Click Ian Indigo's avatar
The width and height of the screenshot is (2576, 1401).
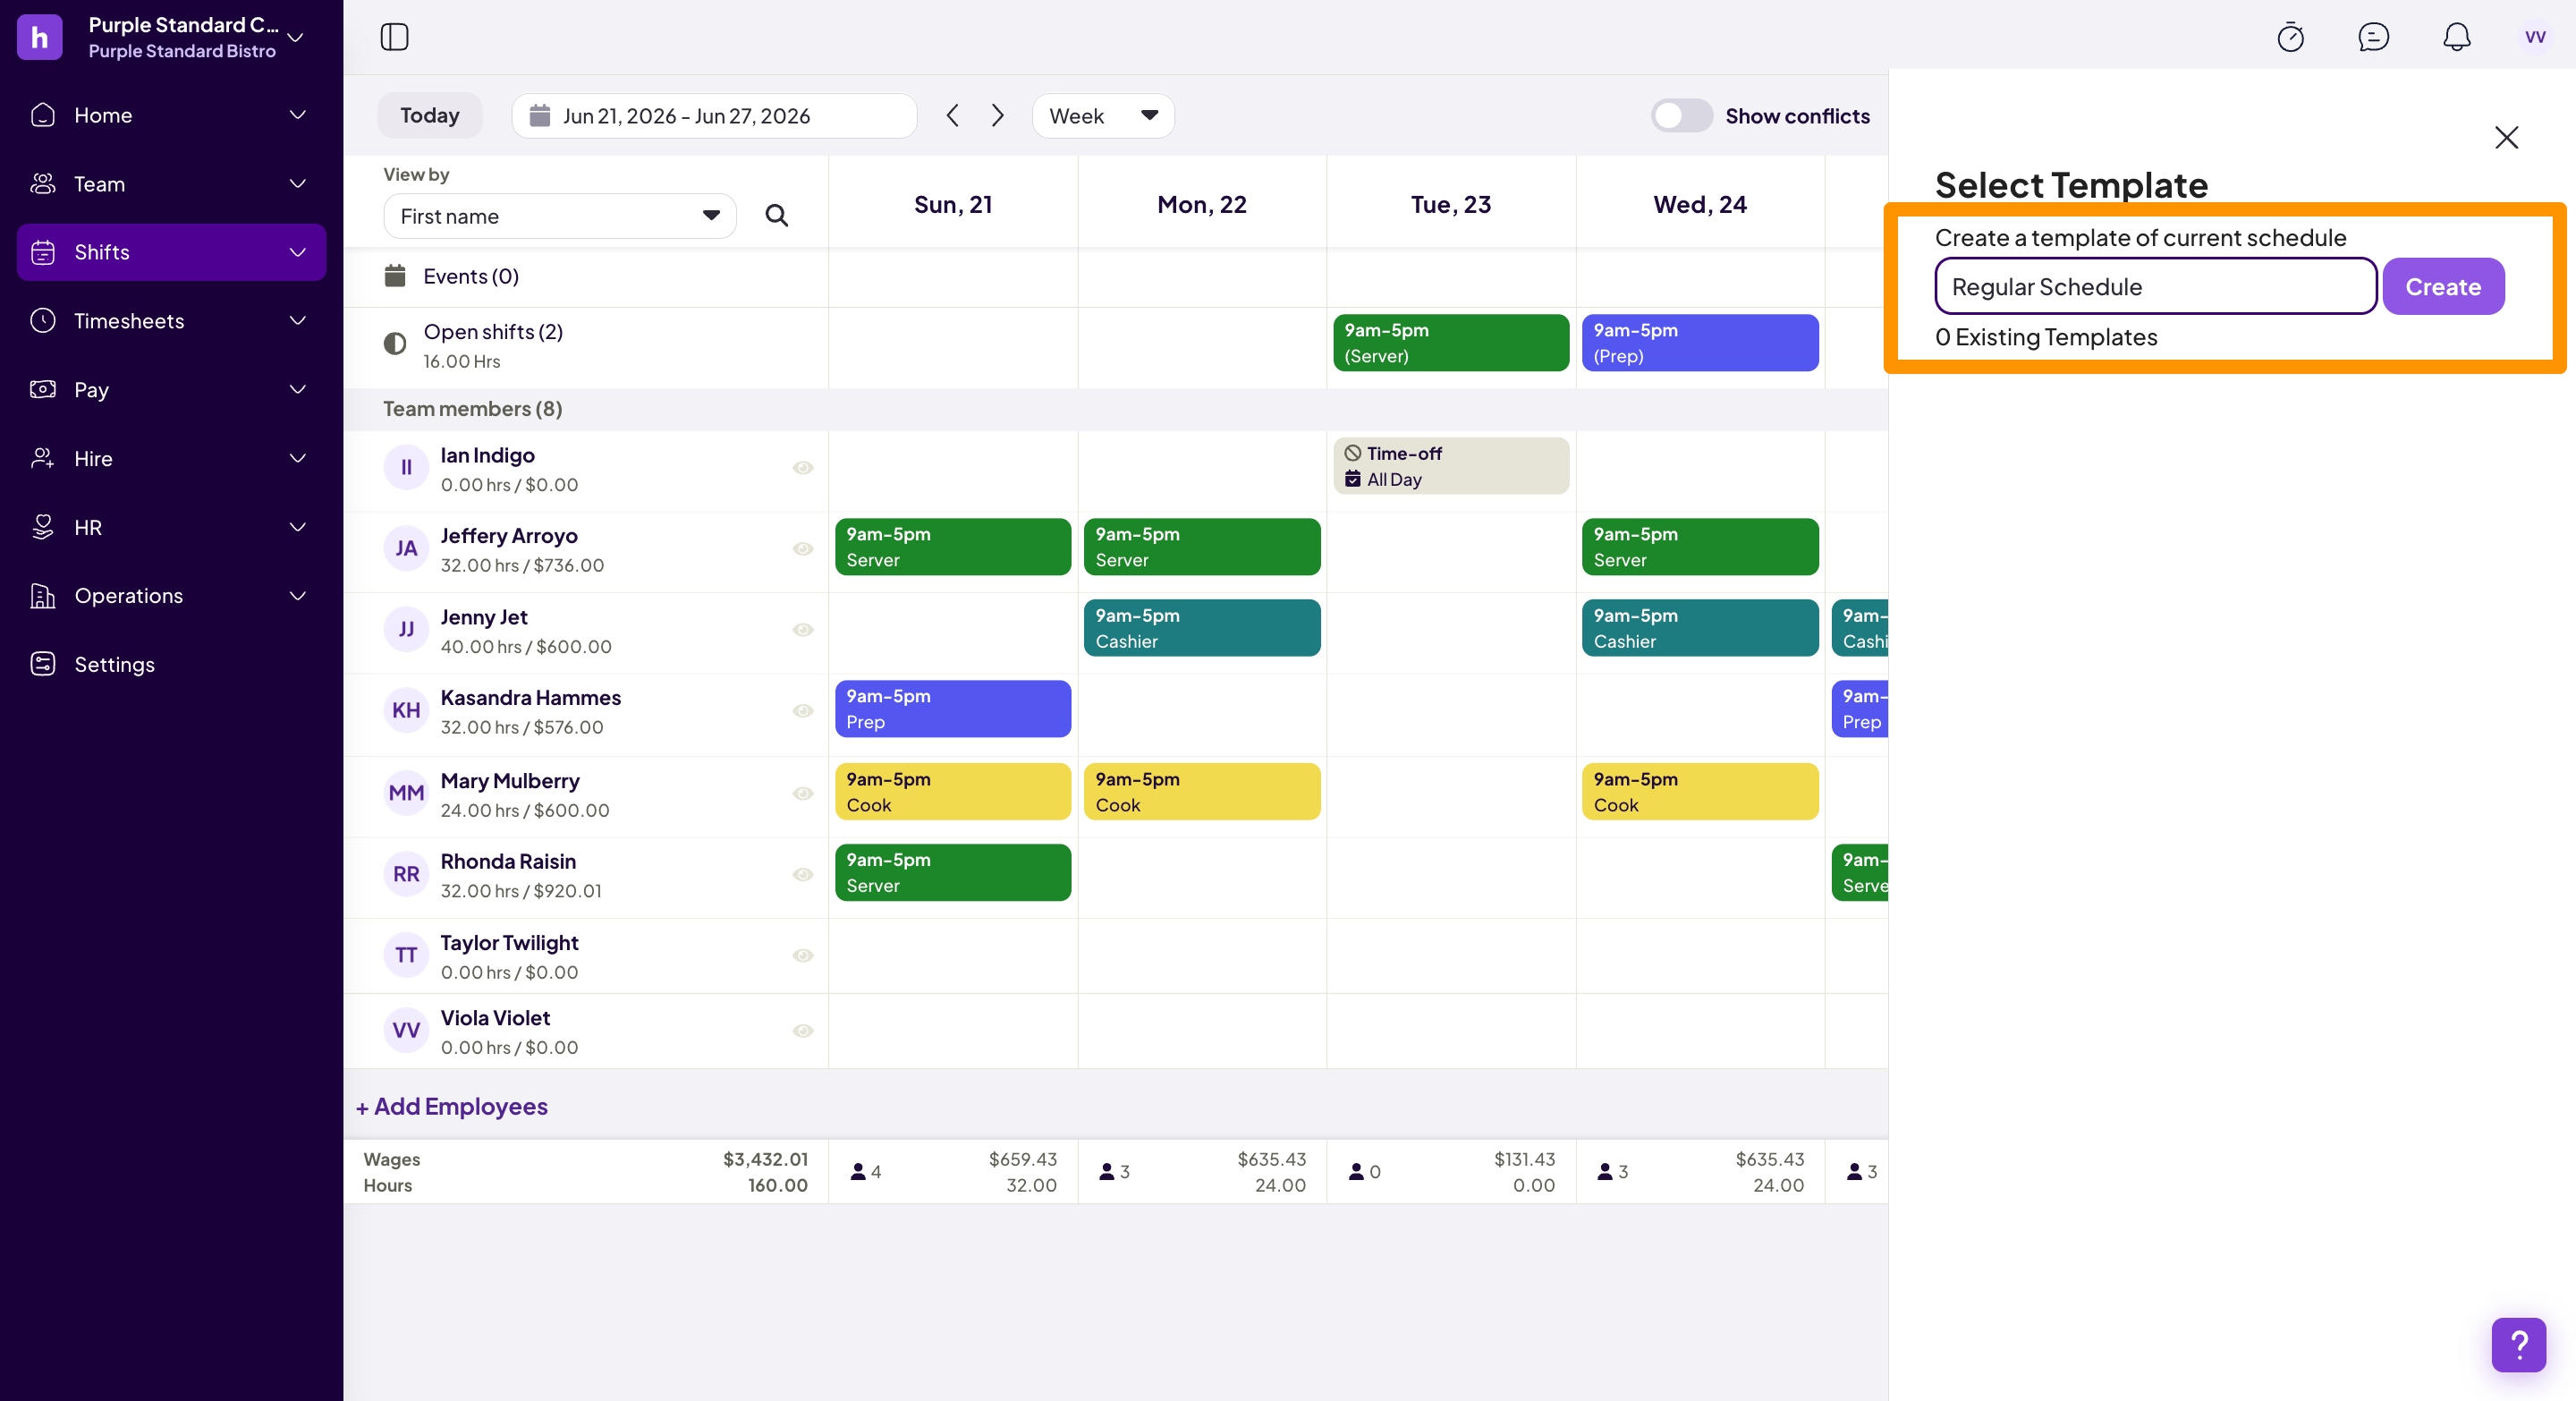coord(406,467)
